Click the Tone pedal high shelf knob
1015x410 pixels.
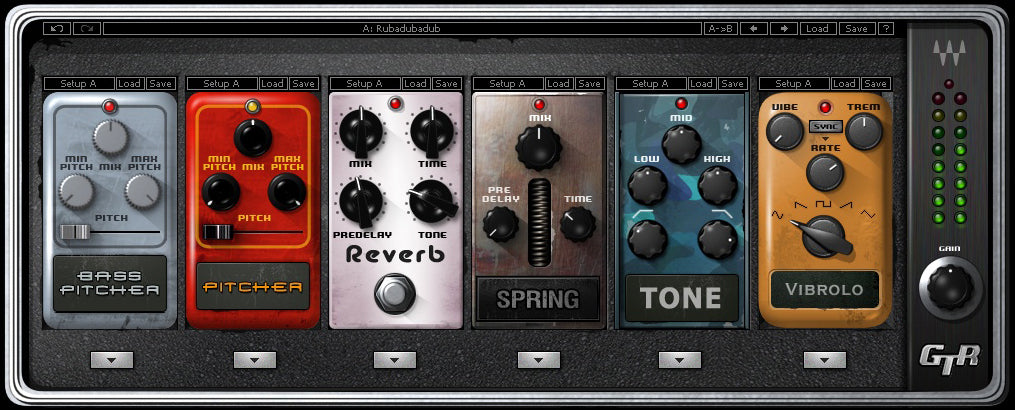pos(717,240)
